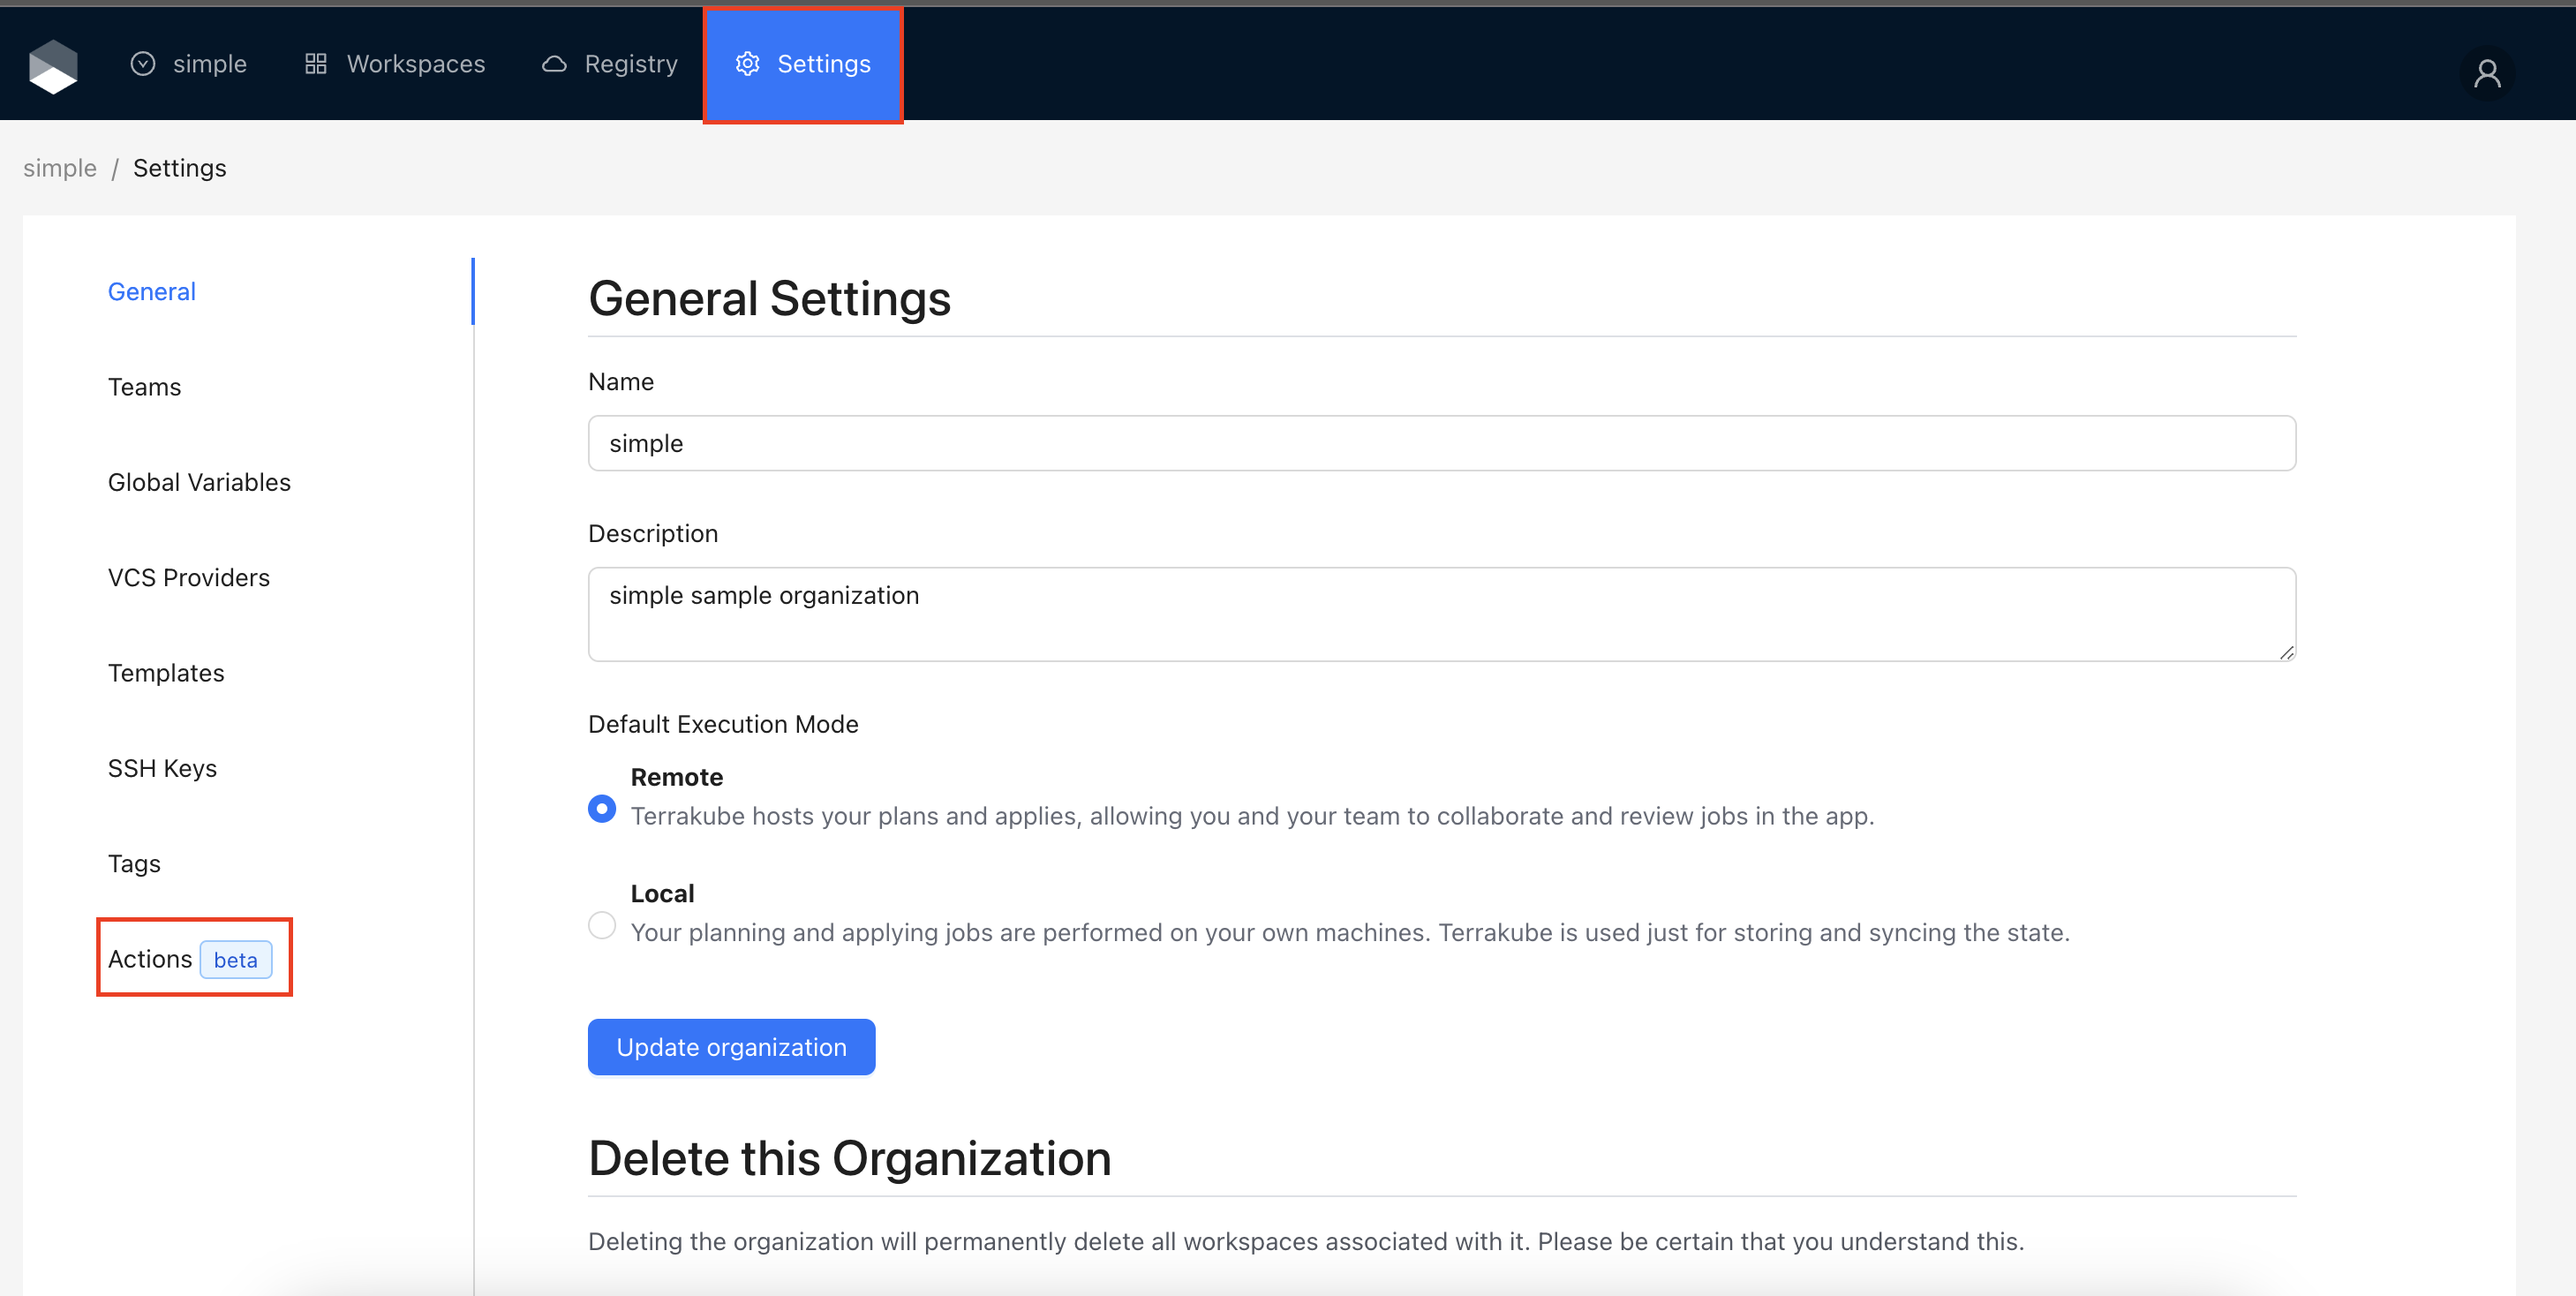The width and height of the screenshot is (2576, 1296).
Task: Select the General settings menu item
Action: (152, 291)
